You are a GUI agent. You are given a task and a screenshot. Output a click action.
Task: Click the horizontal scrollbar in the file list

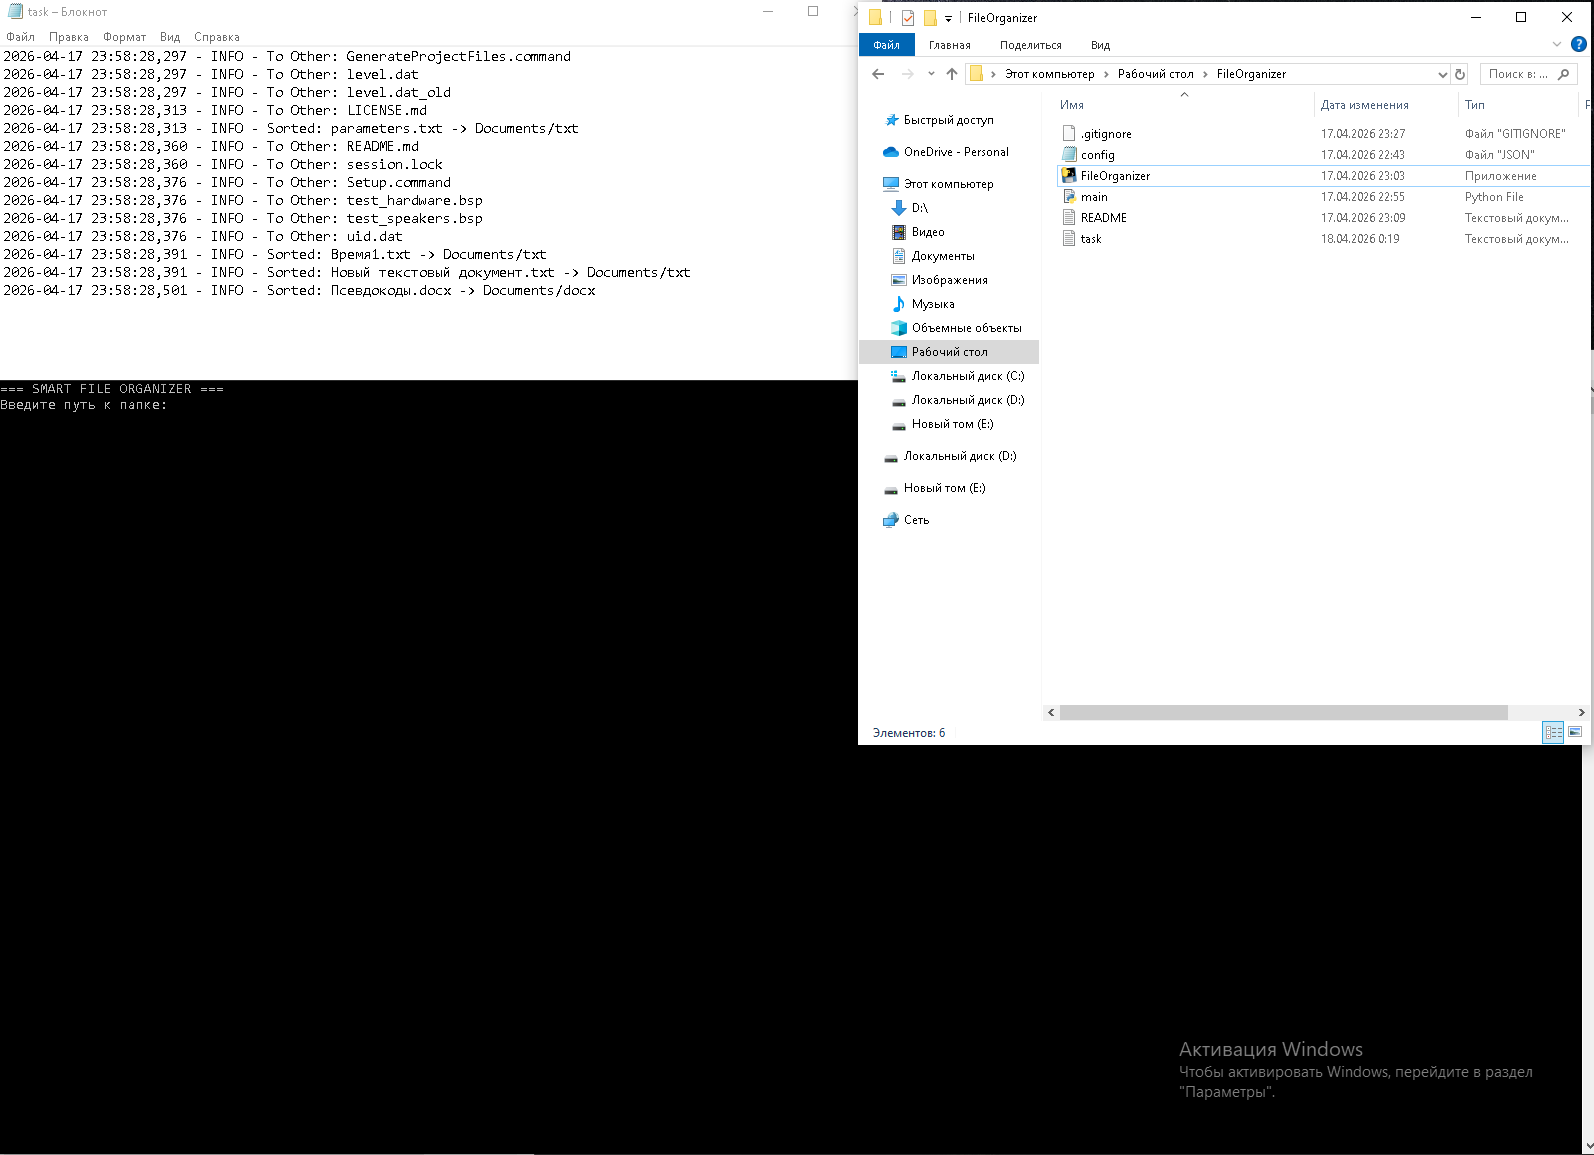pyautogui.click(x=1284, y=713)
